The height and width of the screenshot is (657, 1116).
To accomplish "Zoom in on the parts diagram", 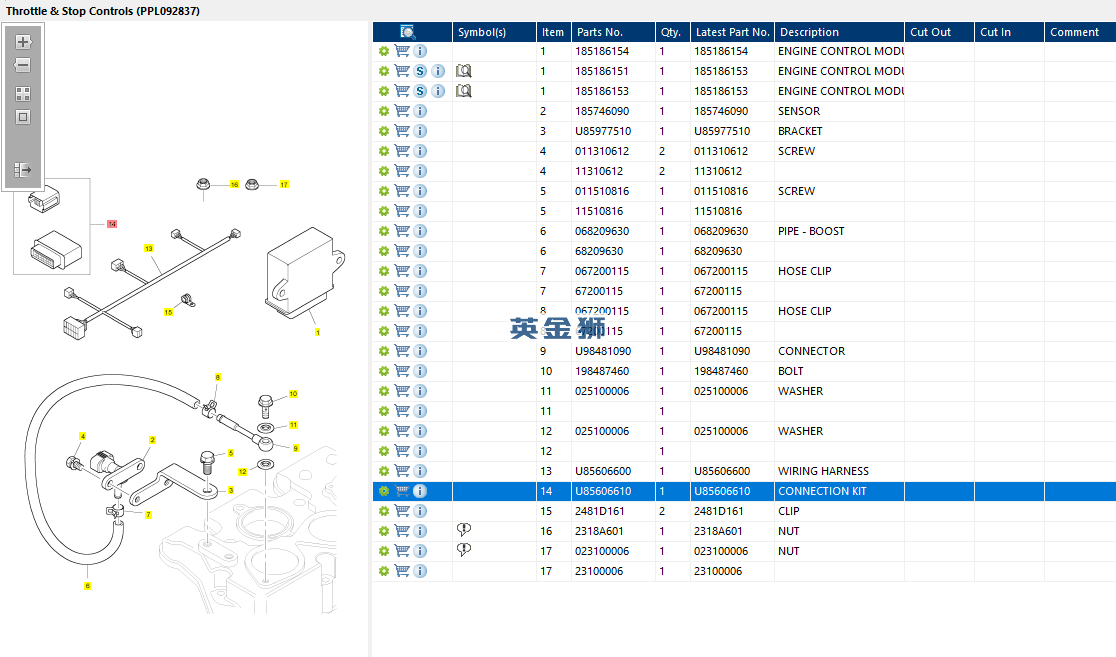I will click(x=23, y=42).
